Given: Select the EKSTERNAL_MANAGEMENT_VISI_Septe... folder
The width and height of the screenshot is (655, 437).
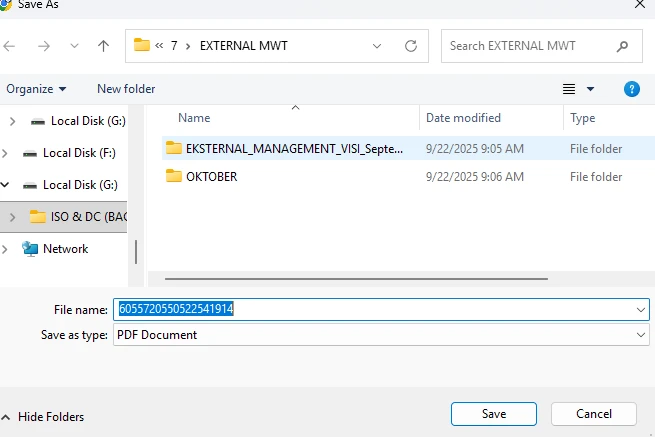Looking at the screenshot, I should pyautogui.click(x=294, y=149).
